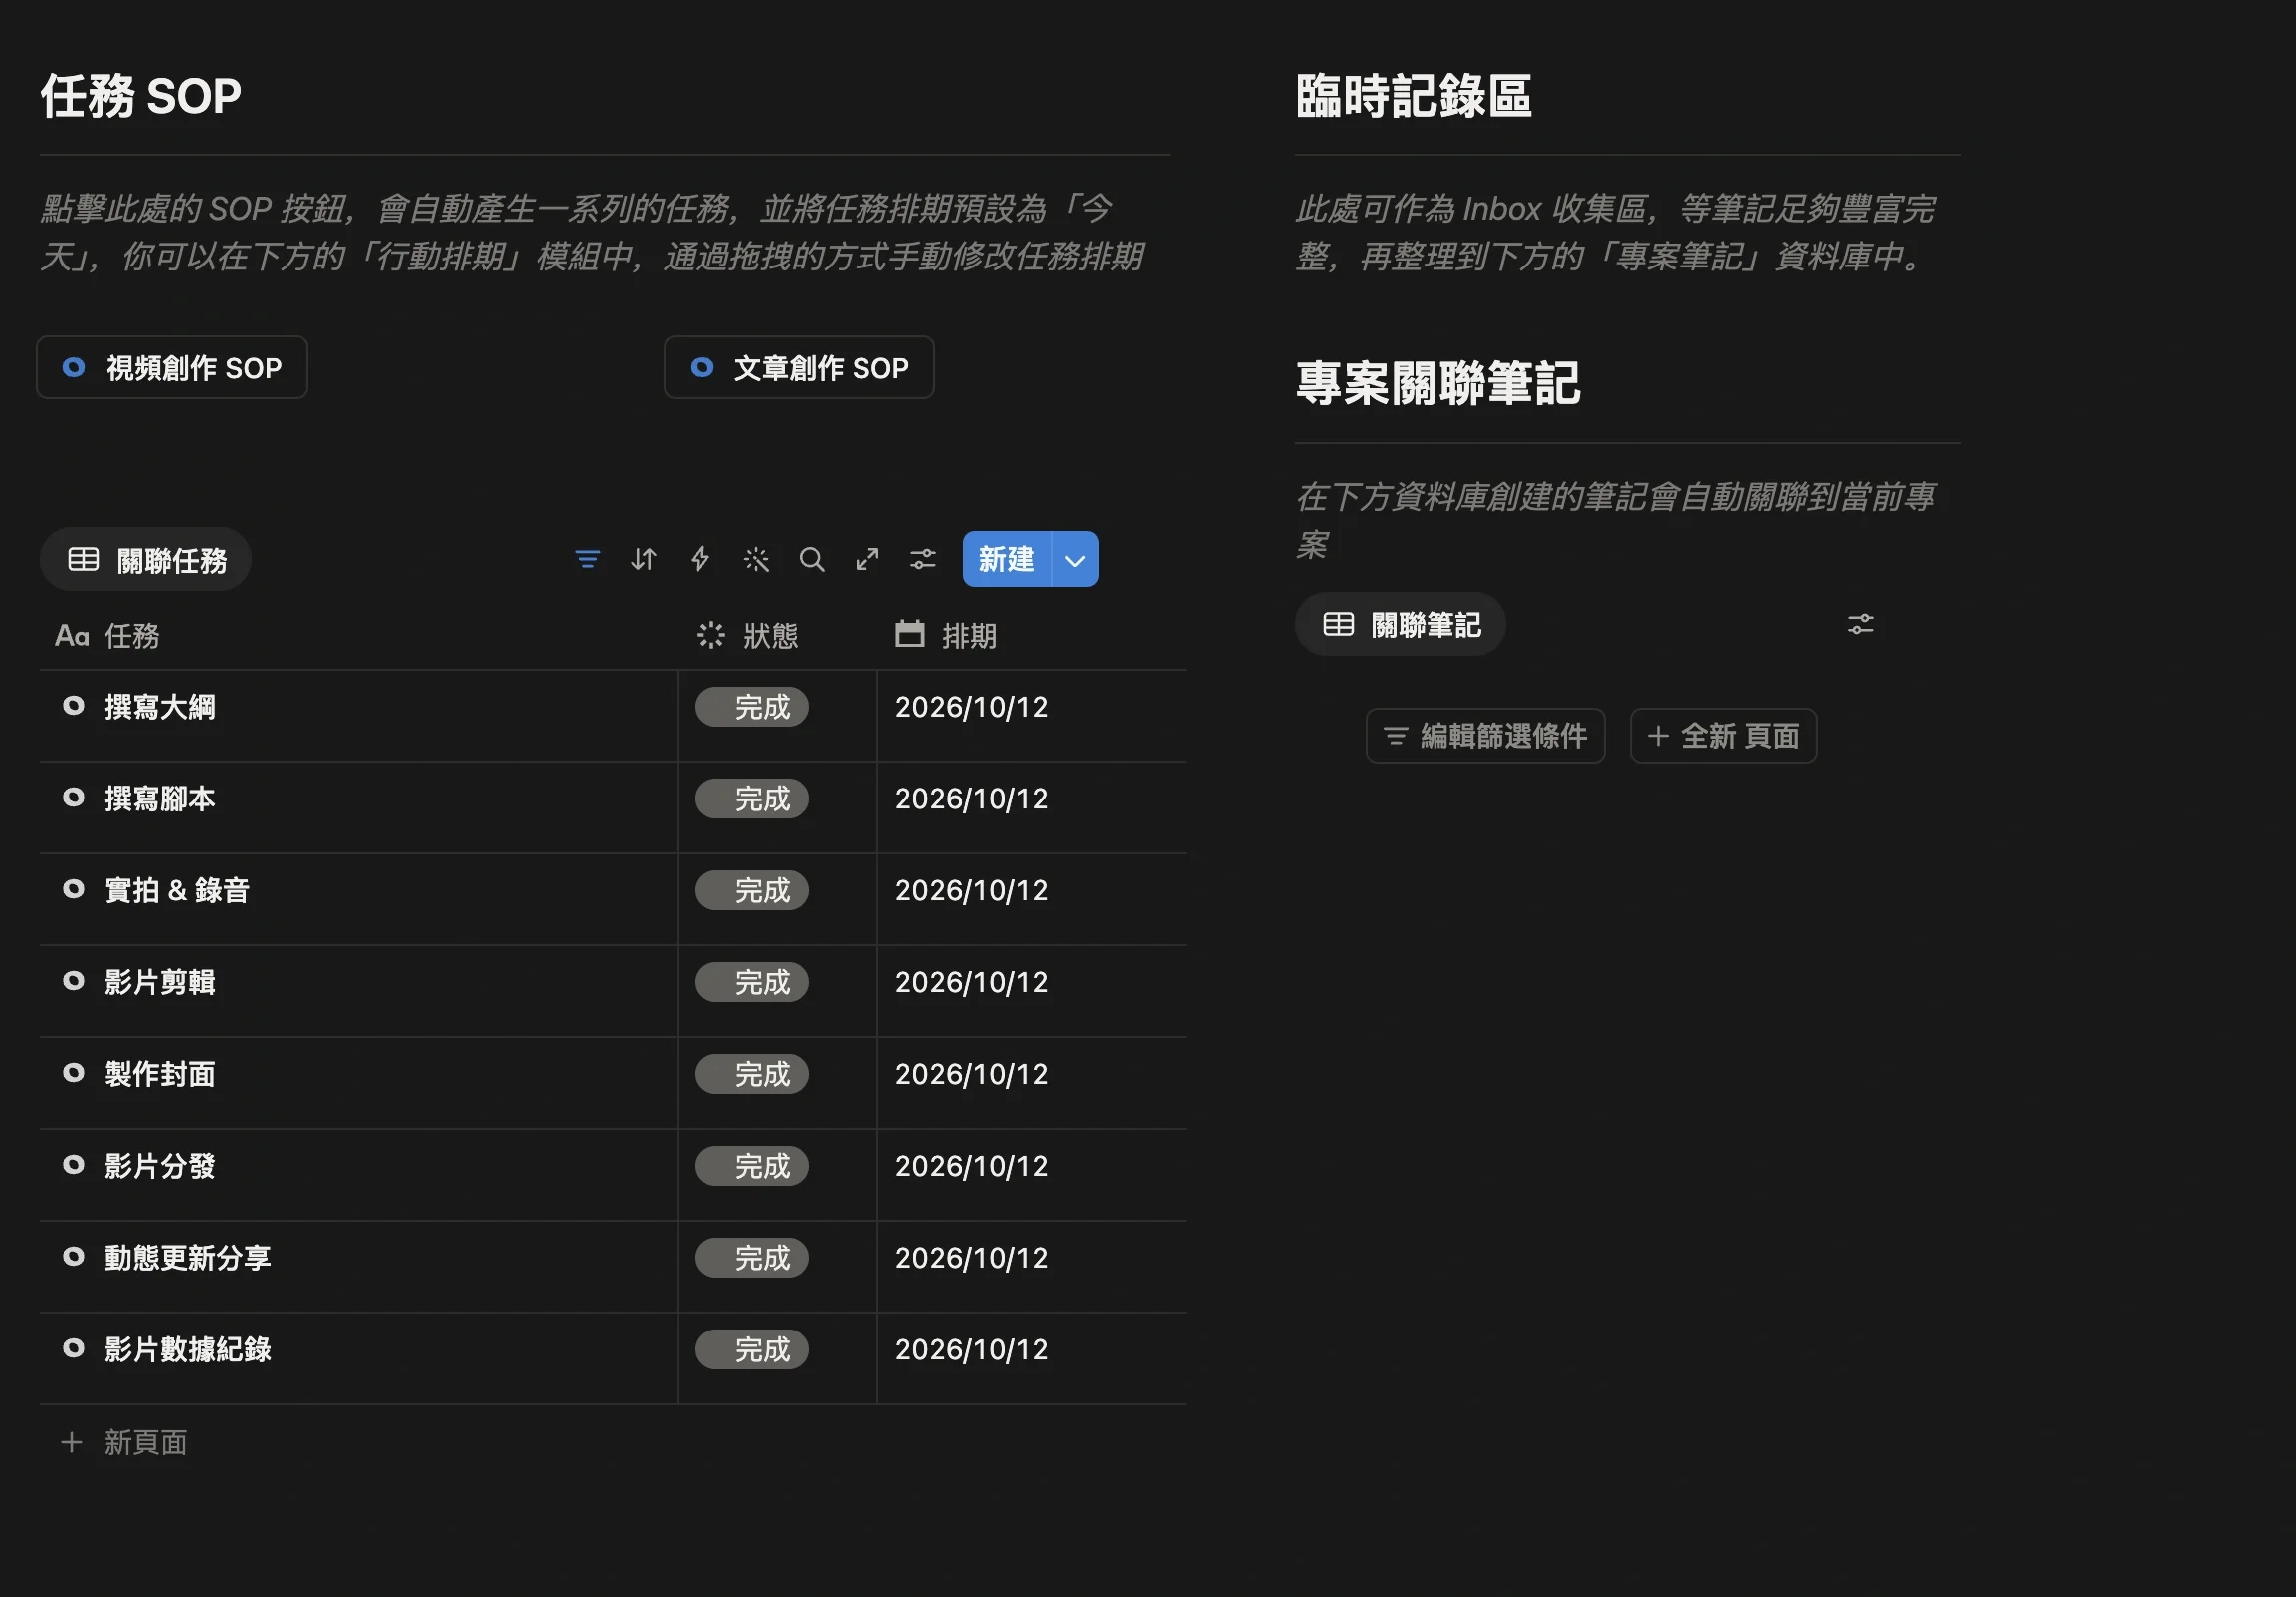The height and width of the screenshot is (1597, 2296).
Task: Click the 文章創作 SOP button
Action: [799, 368]
